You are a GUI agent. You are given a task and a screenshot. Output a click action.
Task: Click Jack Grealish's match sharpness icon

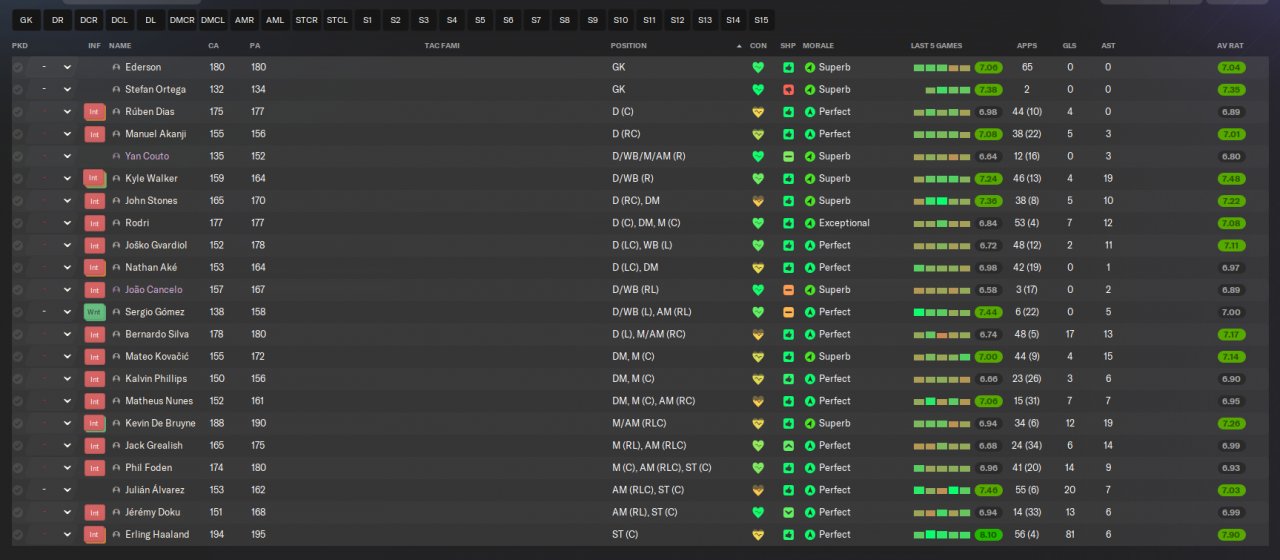coord(788,446)
